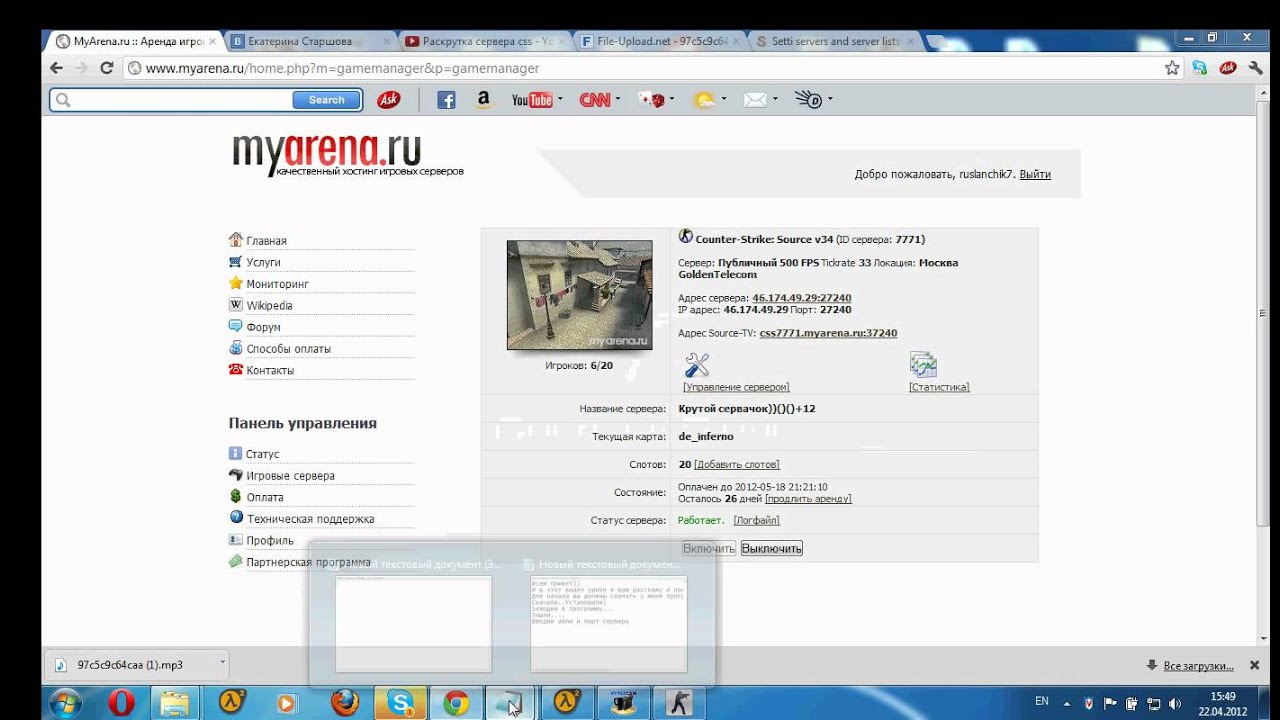Open Opera from the taskbar
The width and height of the screenshot is (1280, 720).
[x=121, y=703]
